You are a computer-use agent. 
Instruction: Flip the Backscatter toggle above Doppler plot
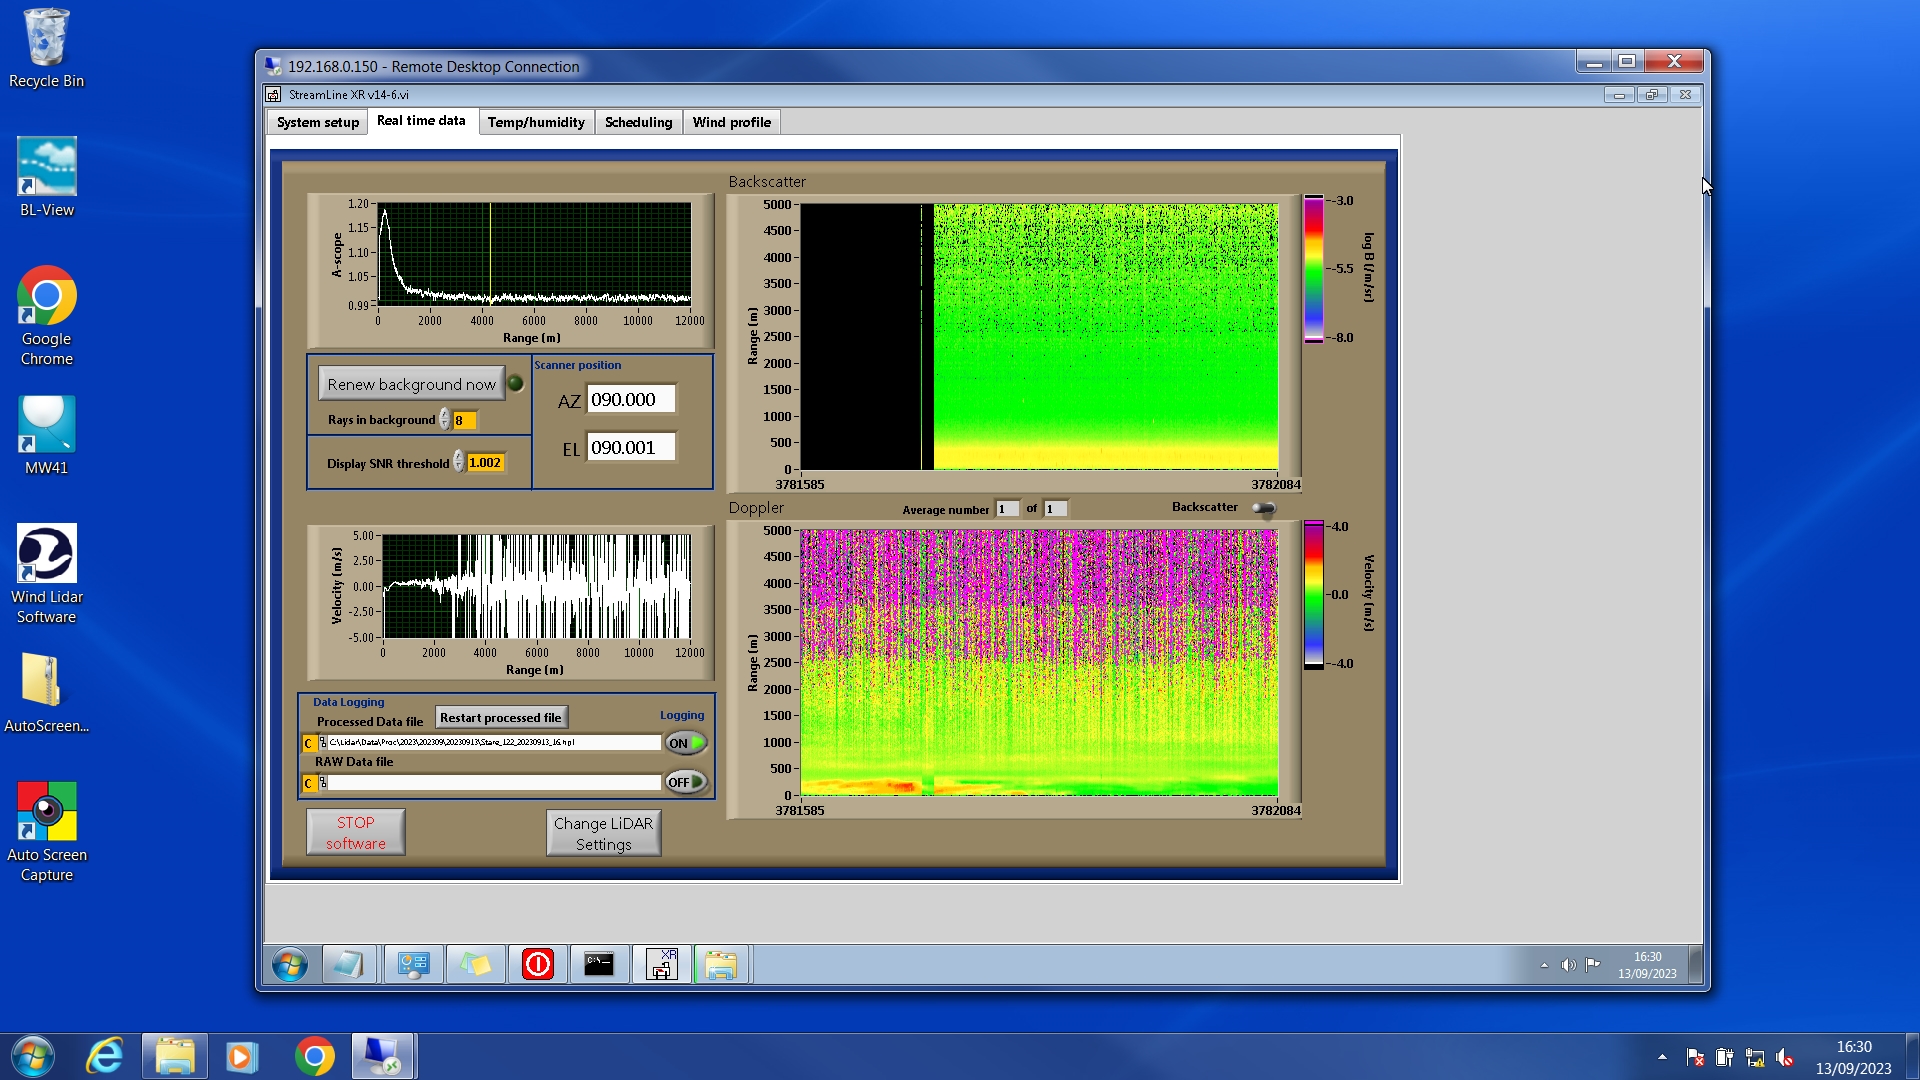coord(1264,509)
